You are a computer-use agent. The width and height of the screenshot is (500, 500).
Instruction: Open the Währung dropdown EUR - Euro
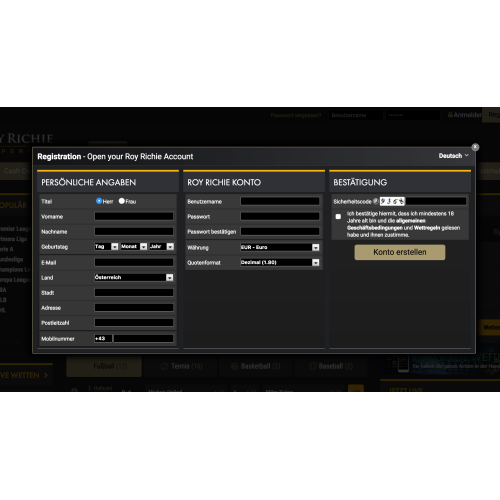pos(280,247)
